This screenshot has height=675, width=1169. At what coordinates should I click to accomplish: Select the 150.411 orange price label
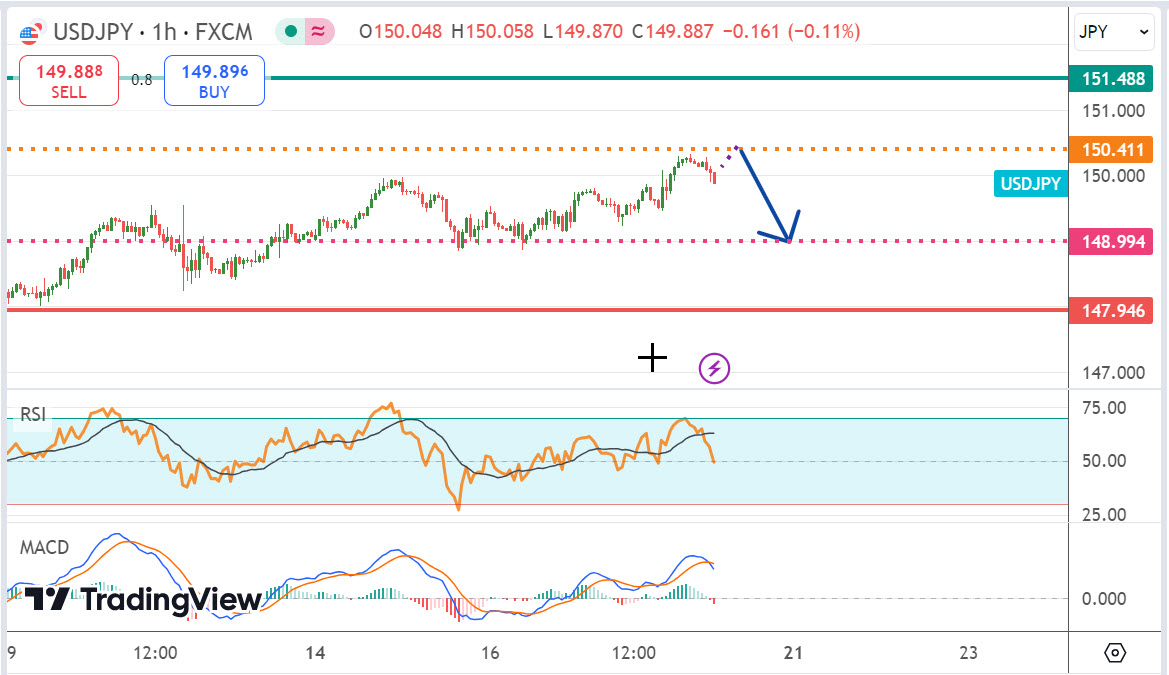tap(1110, 150)
